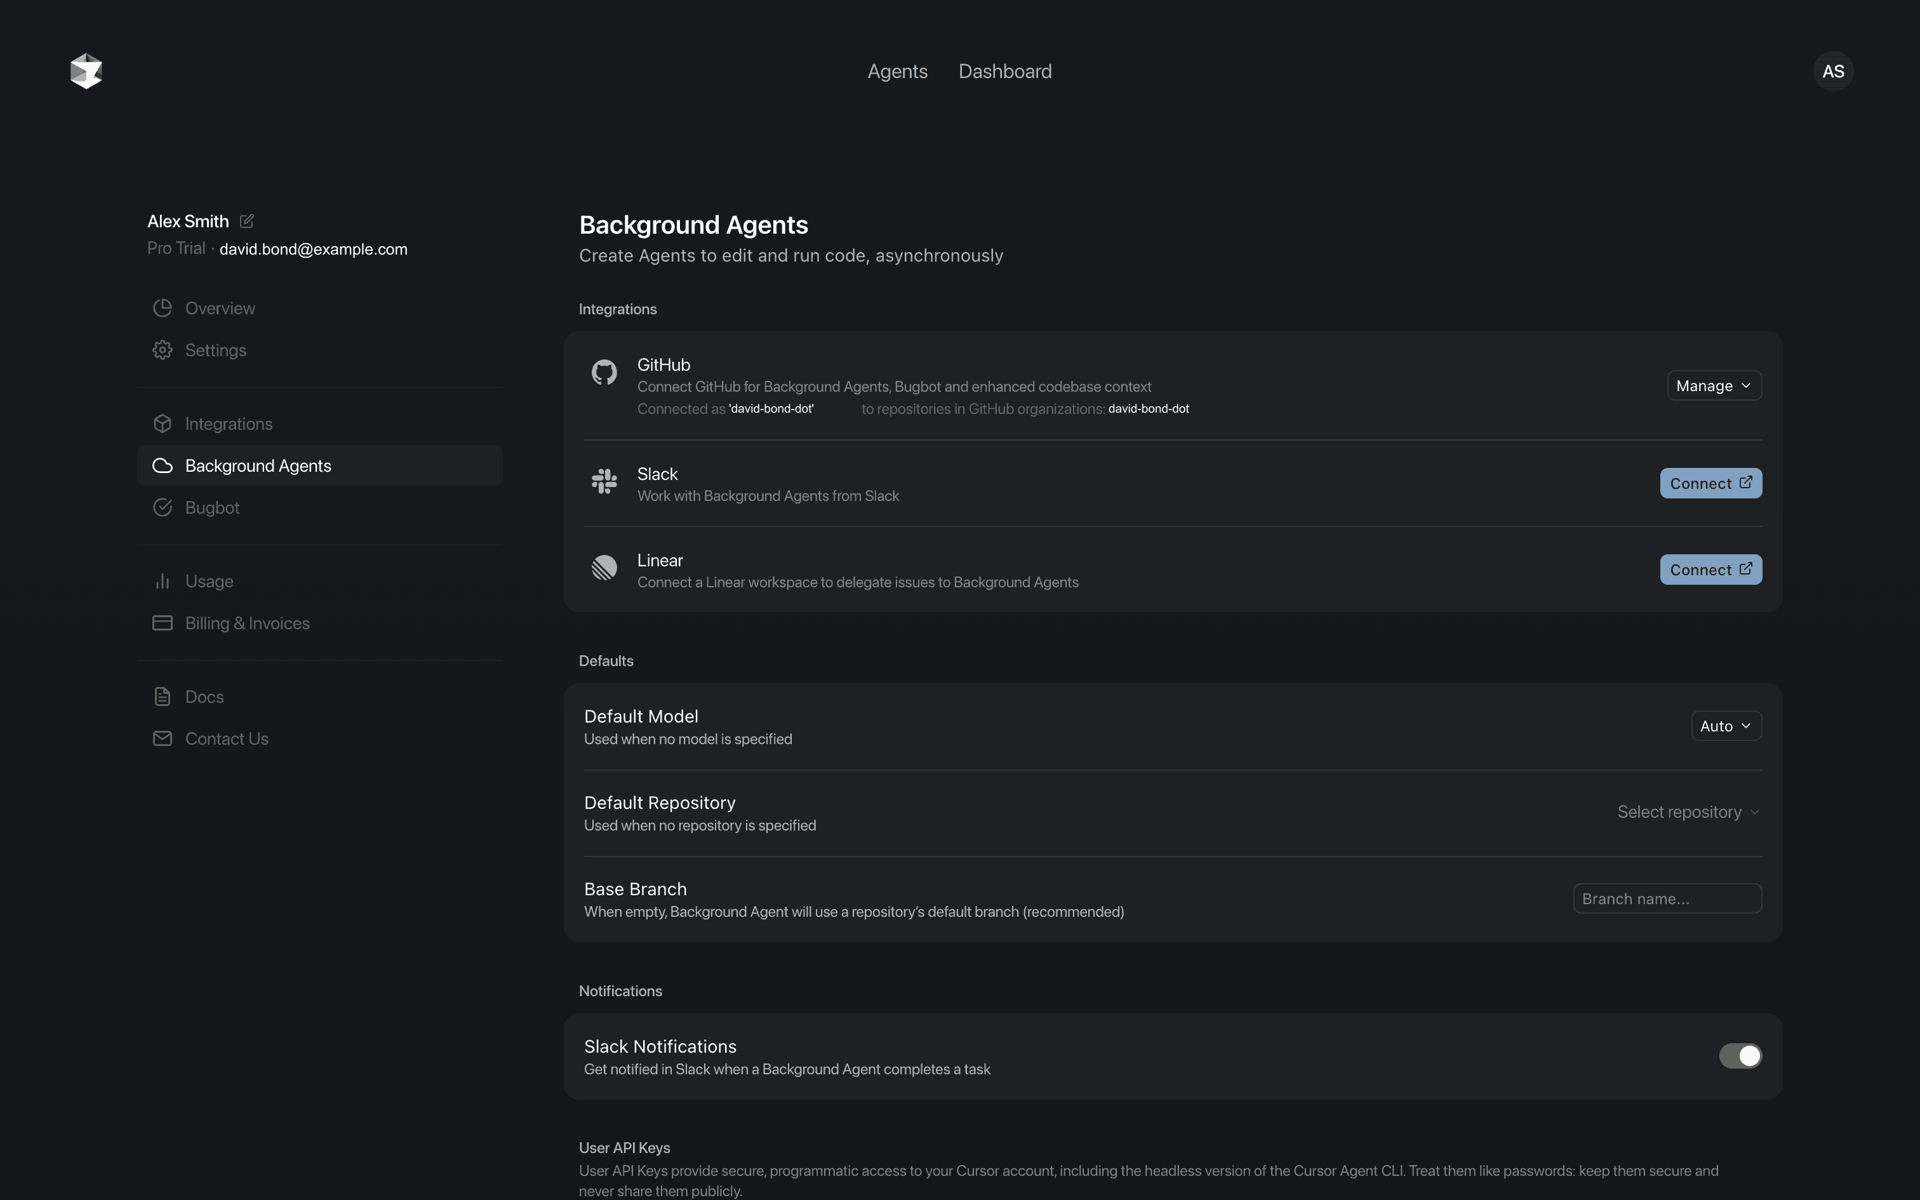Click the Settings gear icon
This screenshot has width=1920, height=1200.
pyautogui.click(x=162, y=350)
